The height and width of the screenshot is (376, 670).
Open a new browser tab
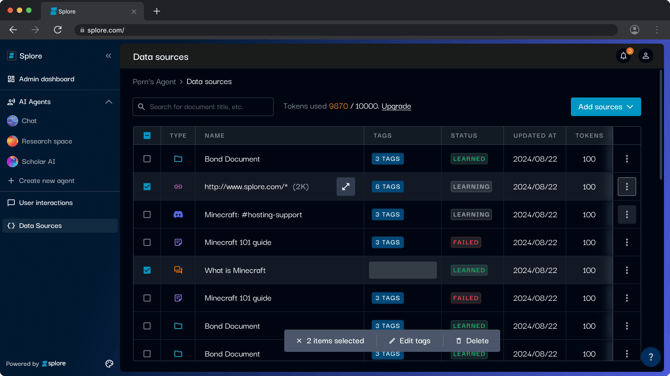point(157,12)
